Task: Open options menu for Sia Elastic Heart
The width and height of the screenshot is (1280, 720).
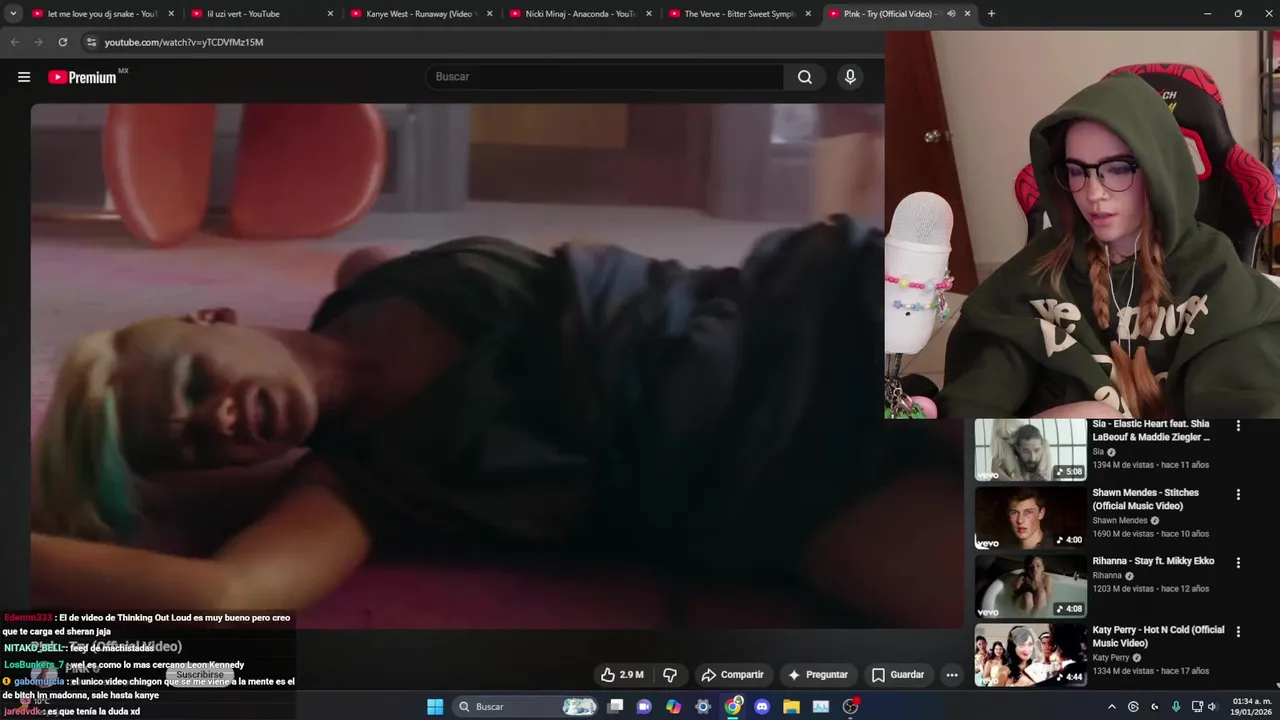Action: (1238, 426)
